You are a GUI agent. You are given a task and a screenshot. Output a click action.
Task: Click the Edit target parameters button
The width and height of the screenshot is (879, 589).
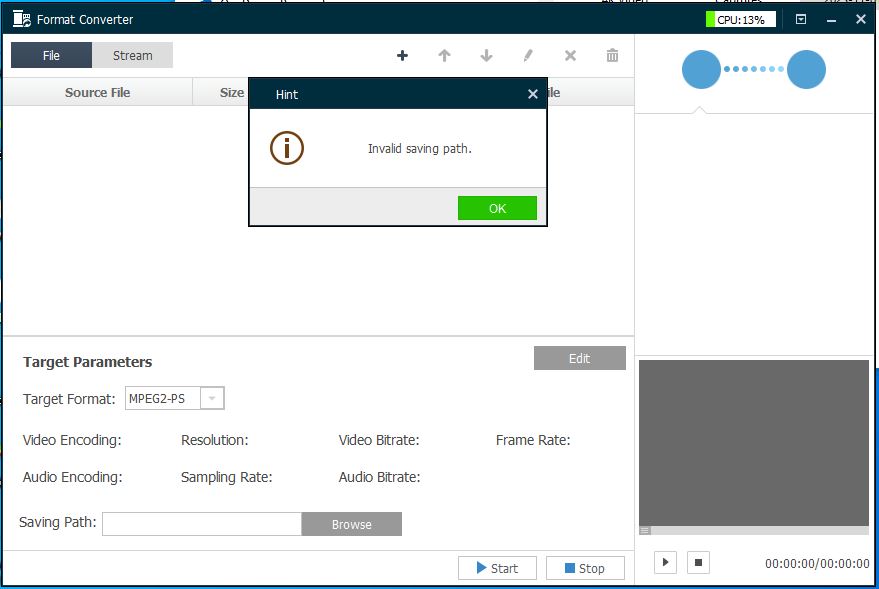pos(579,358)
